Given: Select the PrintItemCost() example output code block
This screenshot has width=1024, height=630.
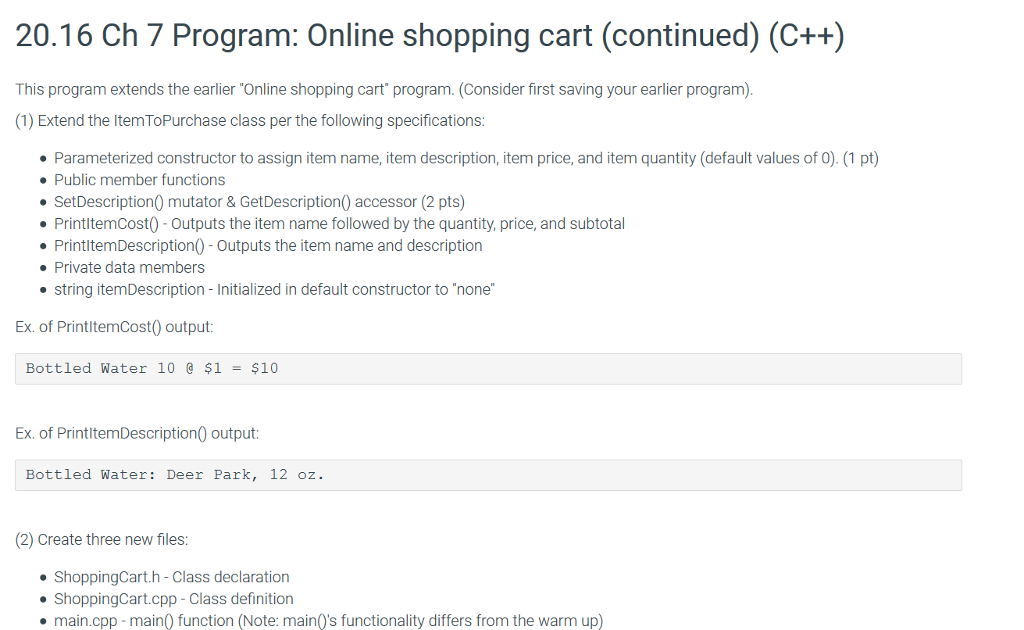Looking at the screenshot, I should 488,369.
